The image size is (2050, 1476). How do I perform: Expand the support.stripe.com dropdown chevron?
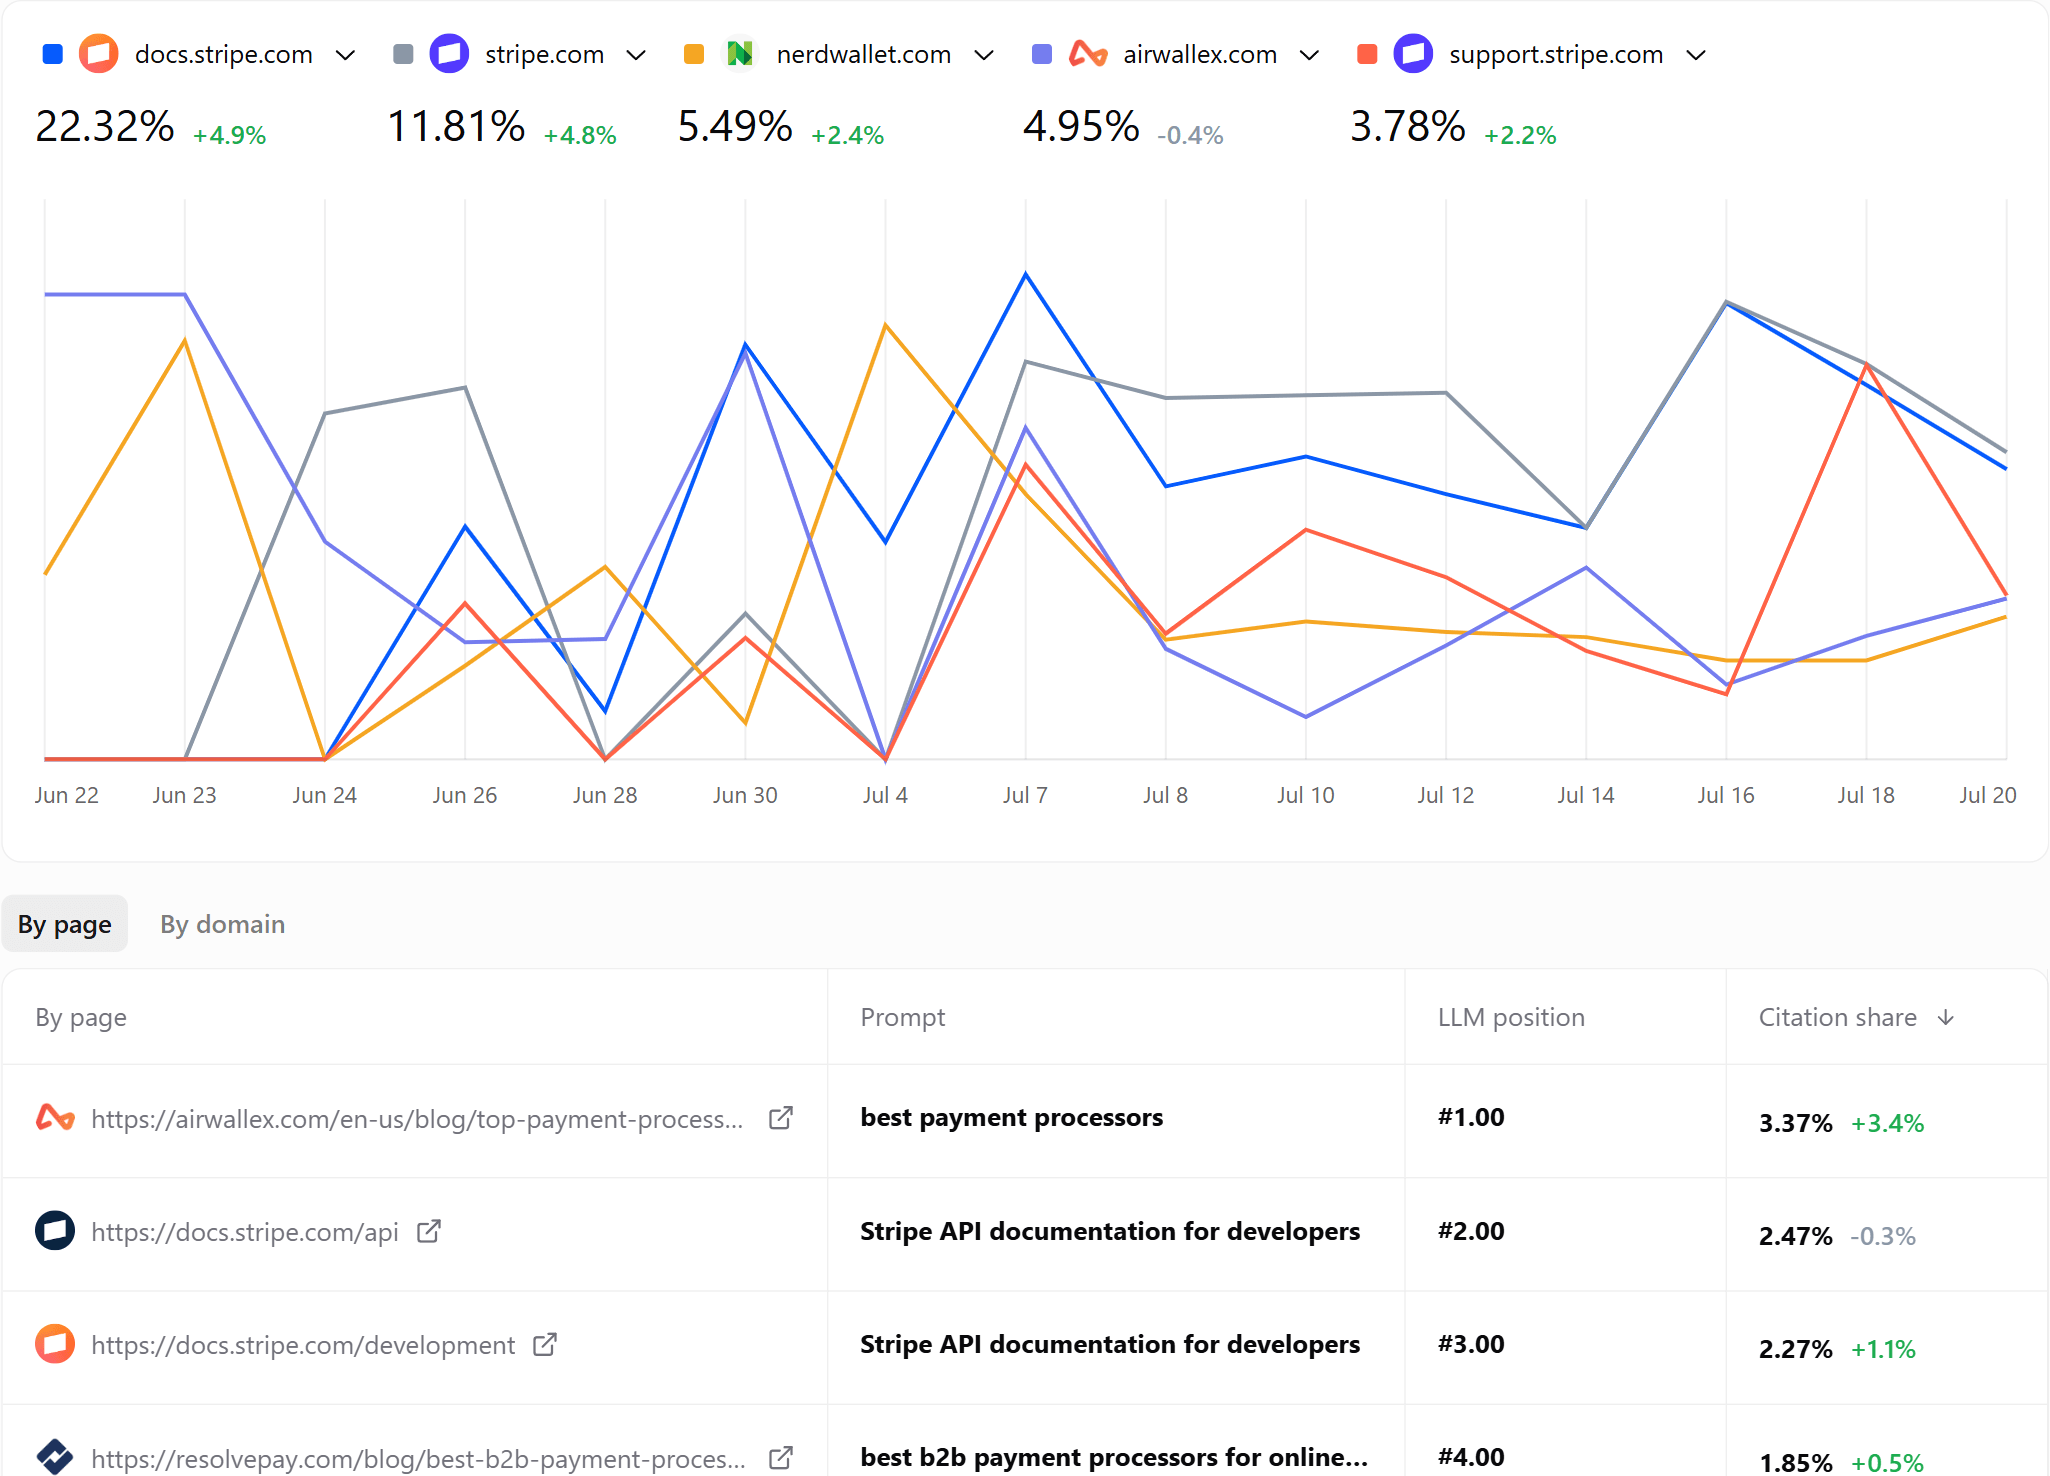(x=1696, y=55)
